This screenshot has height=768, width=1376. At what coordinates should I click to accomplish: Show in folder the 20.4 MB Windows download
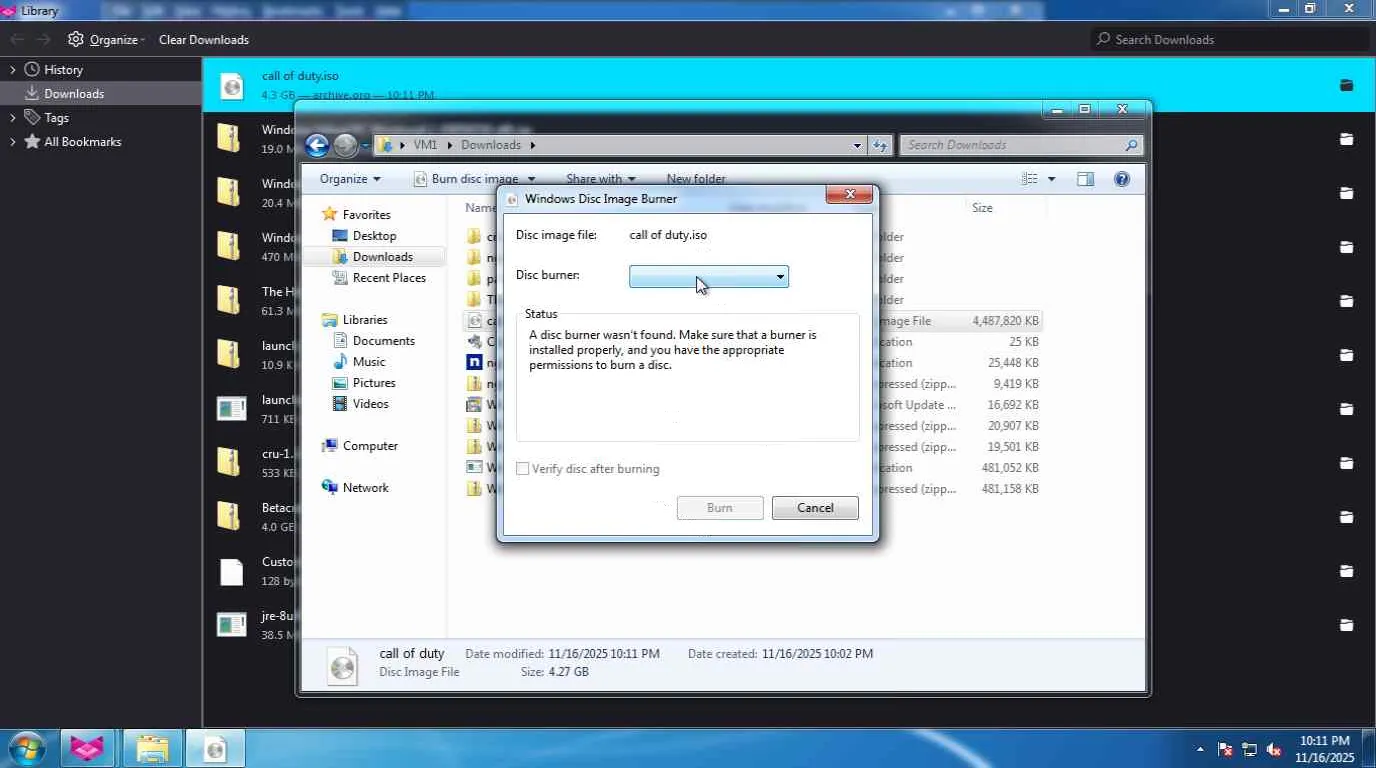pyautogui.click(x=1346, y=193)
